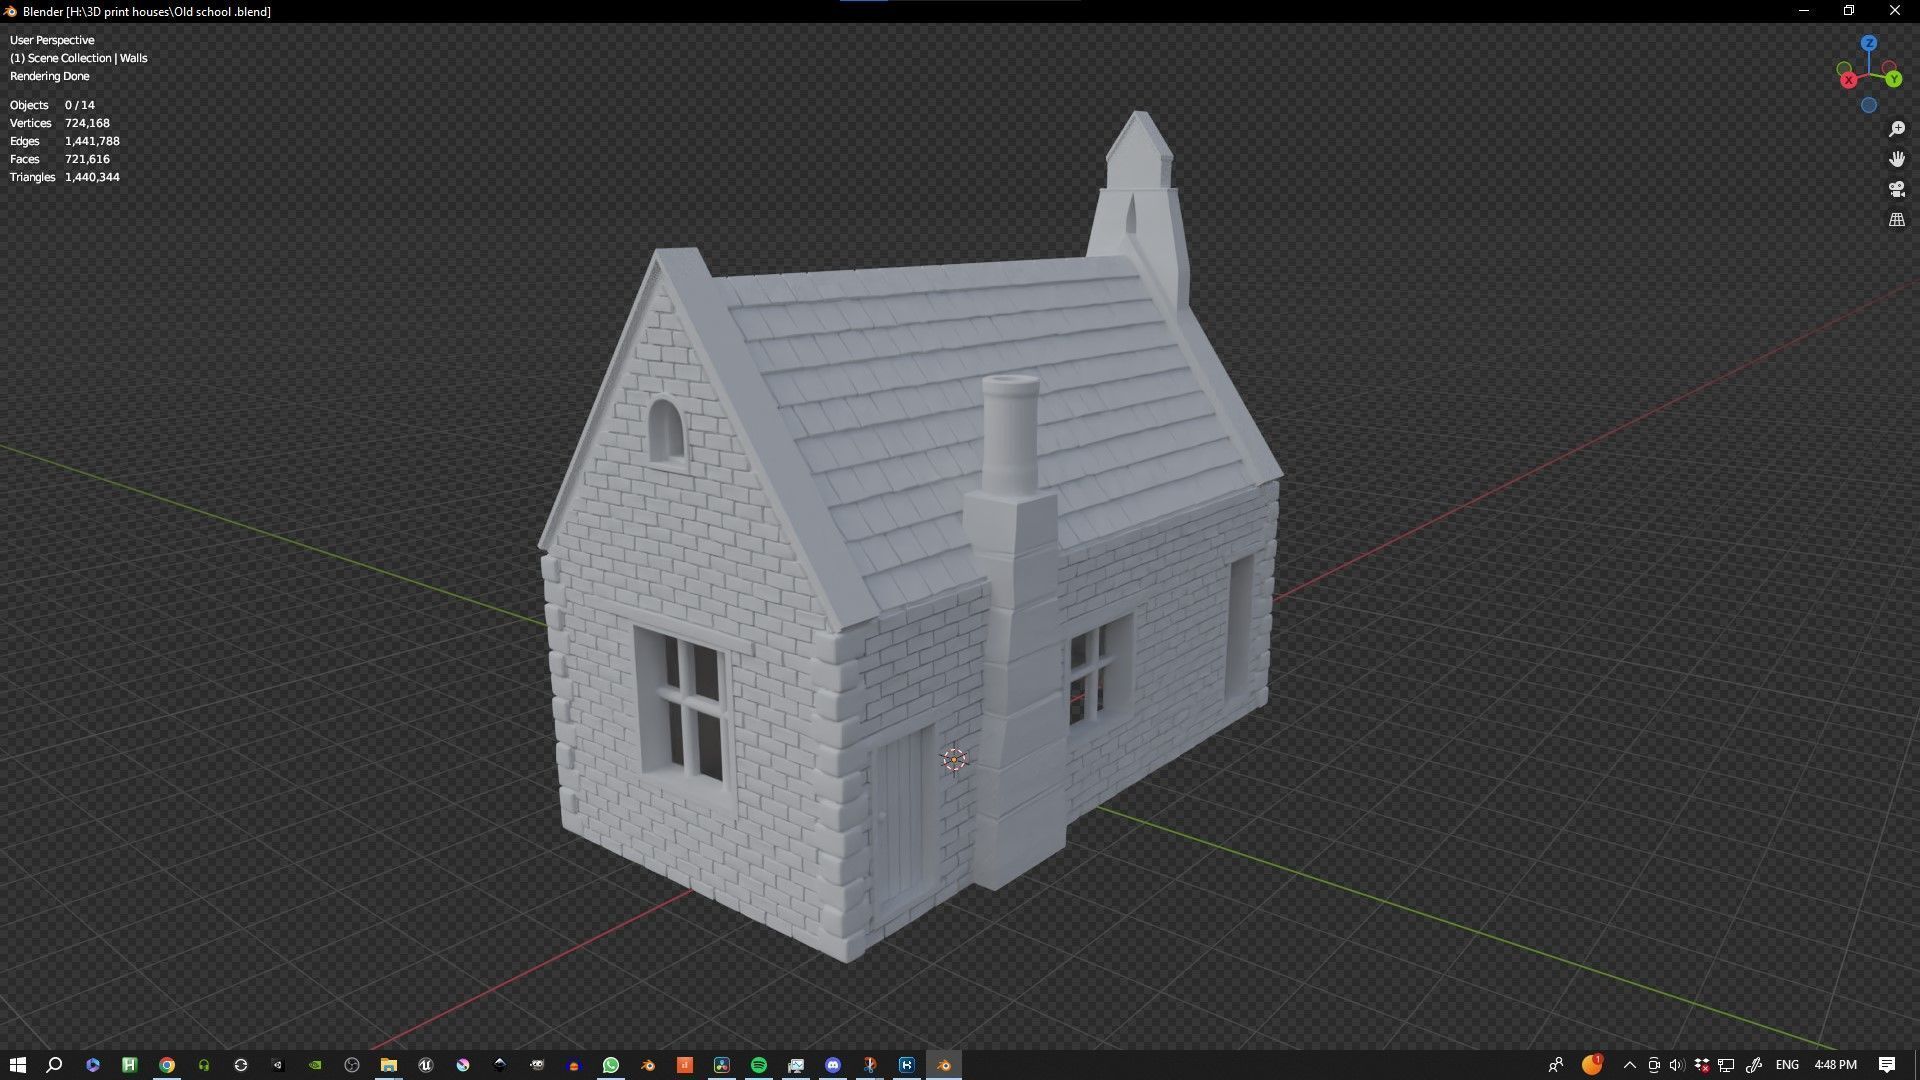
Task: Click the second Blender icon next to WhatsApp
Action: (647, 1065)
